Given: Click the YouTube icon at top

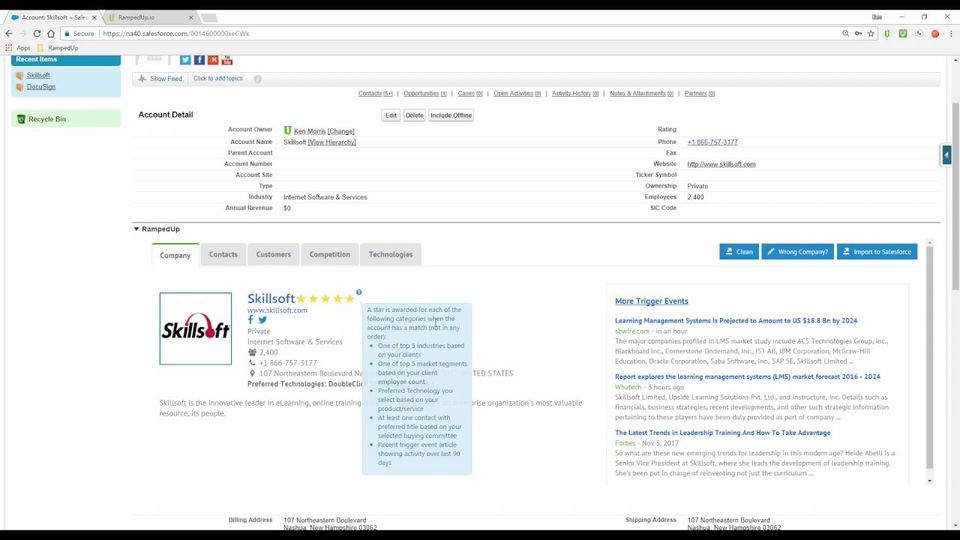Looking at the screenshot, I should (227, 59).
